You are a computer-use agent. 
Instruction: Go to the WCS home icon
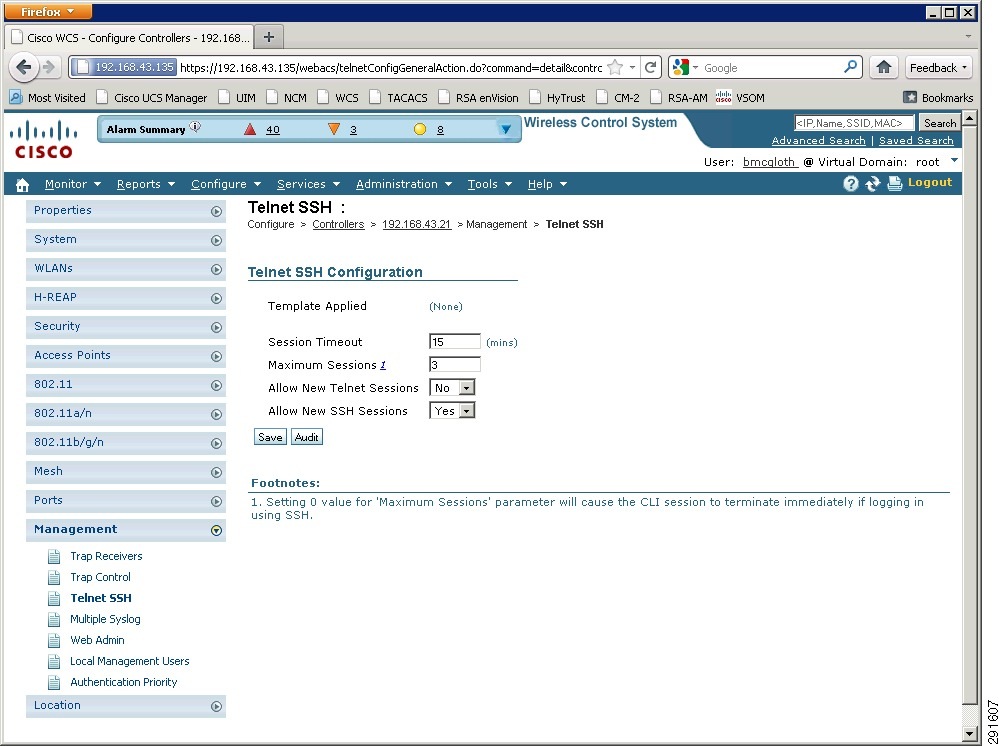[22, 185]
